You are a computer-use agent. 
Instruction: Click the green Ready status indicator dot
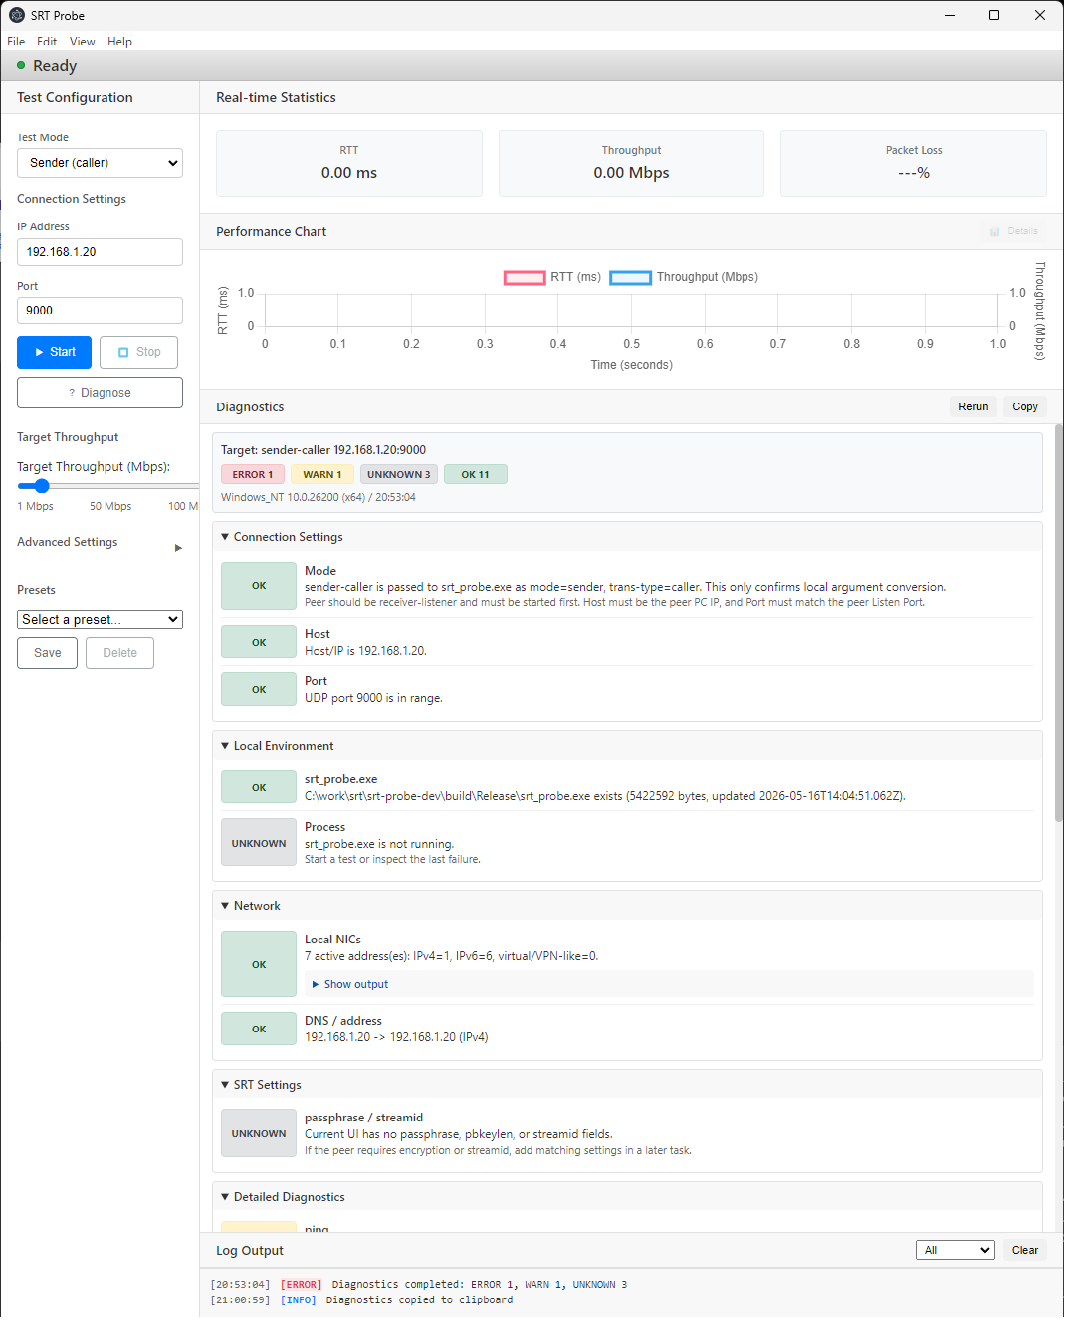click(x=21, y=65)
